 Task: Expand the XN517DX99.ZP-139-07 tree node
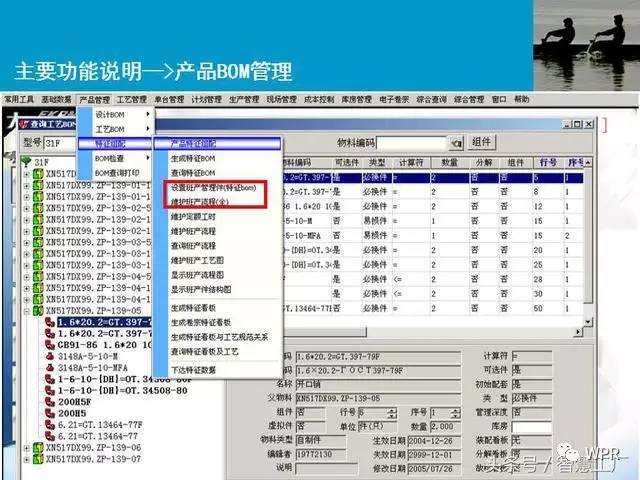[26, 459]
